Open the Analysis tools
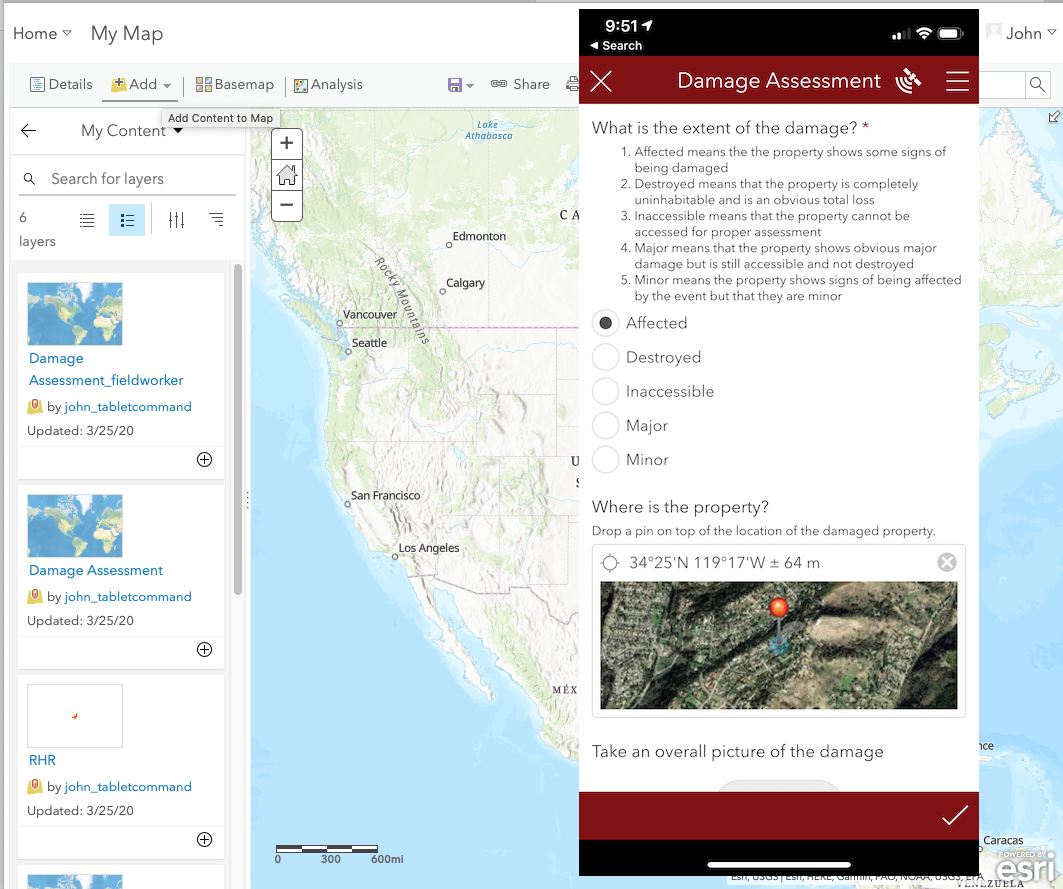 (328, 85)
